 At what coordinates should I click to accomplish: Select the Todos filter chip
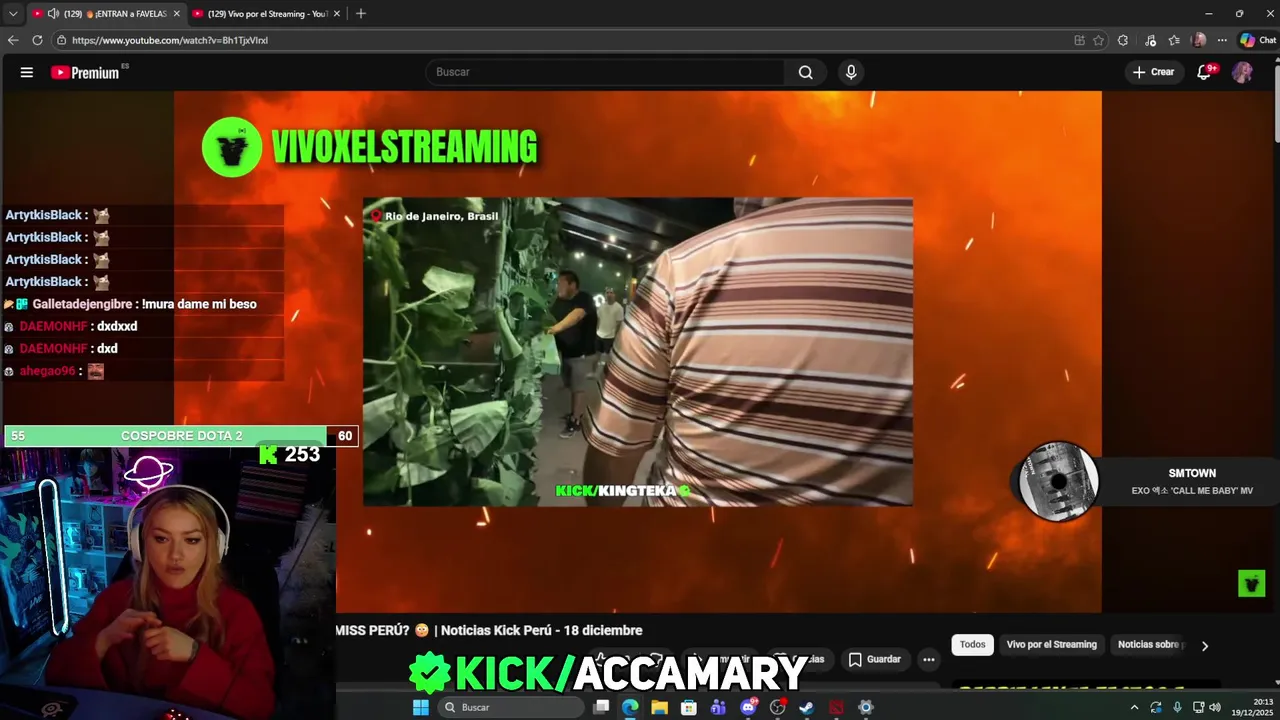pos(973,645)
